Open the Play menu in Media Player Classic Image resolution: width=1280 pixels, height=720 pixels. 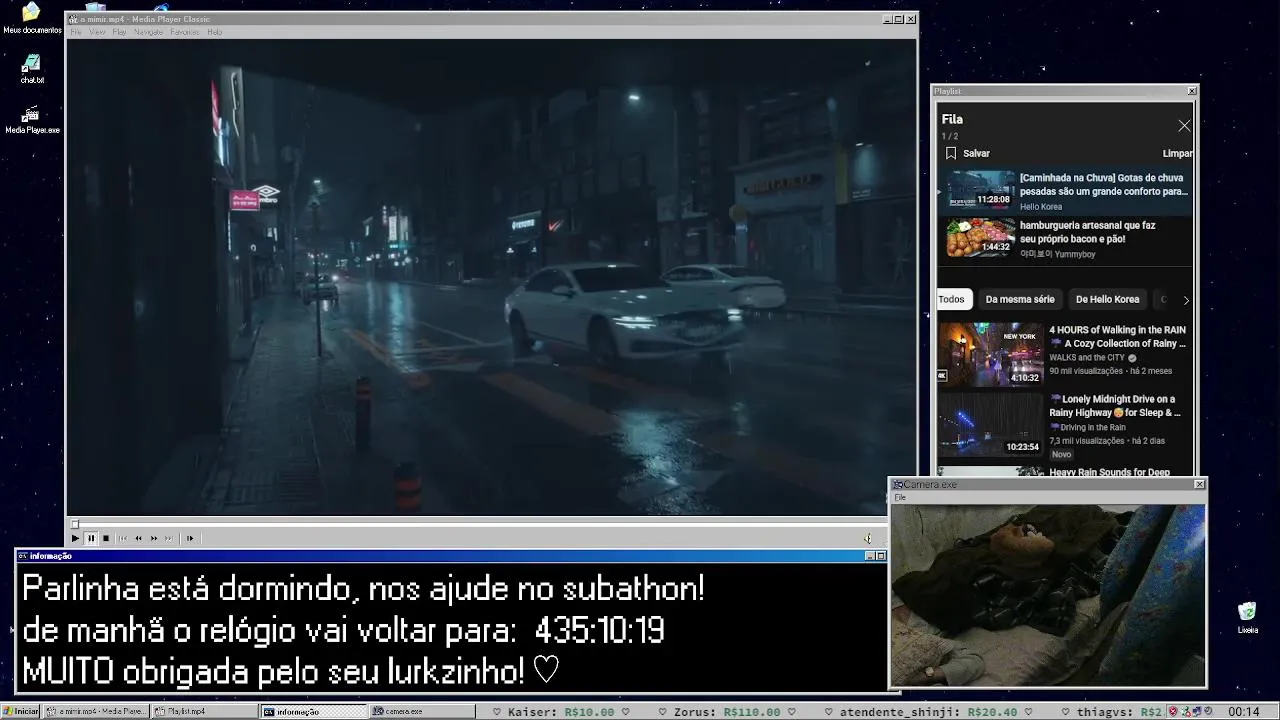(119, 32)
